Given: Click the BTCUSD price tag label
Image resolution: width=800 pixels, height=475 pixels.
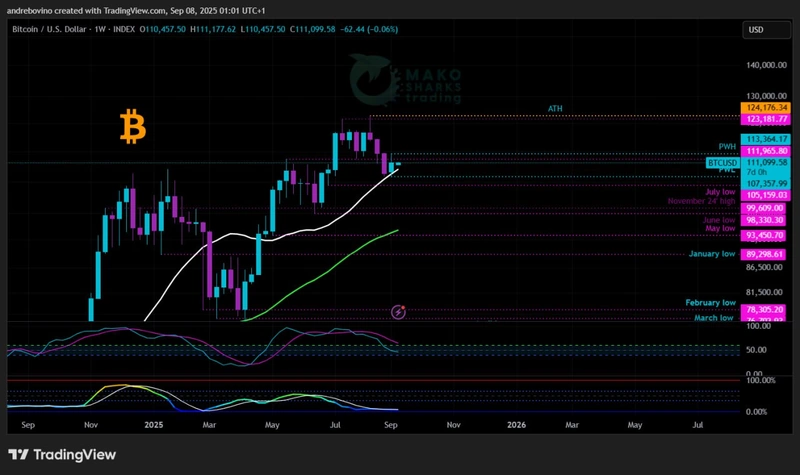Looking at the screenshot, I should pyautogui.click(x=720, y=162).
